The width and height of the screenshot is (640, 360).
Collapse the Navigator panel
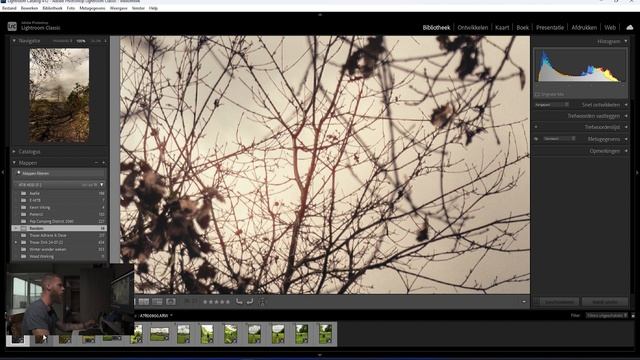click(x=14, y=41)
